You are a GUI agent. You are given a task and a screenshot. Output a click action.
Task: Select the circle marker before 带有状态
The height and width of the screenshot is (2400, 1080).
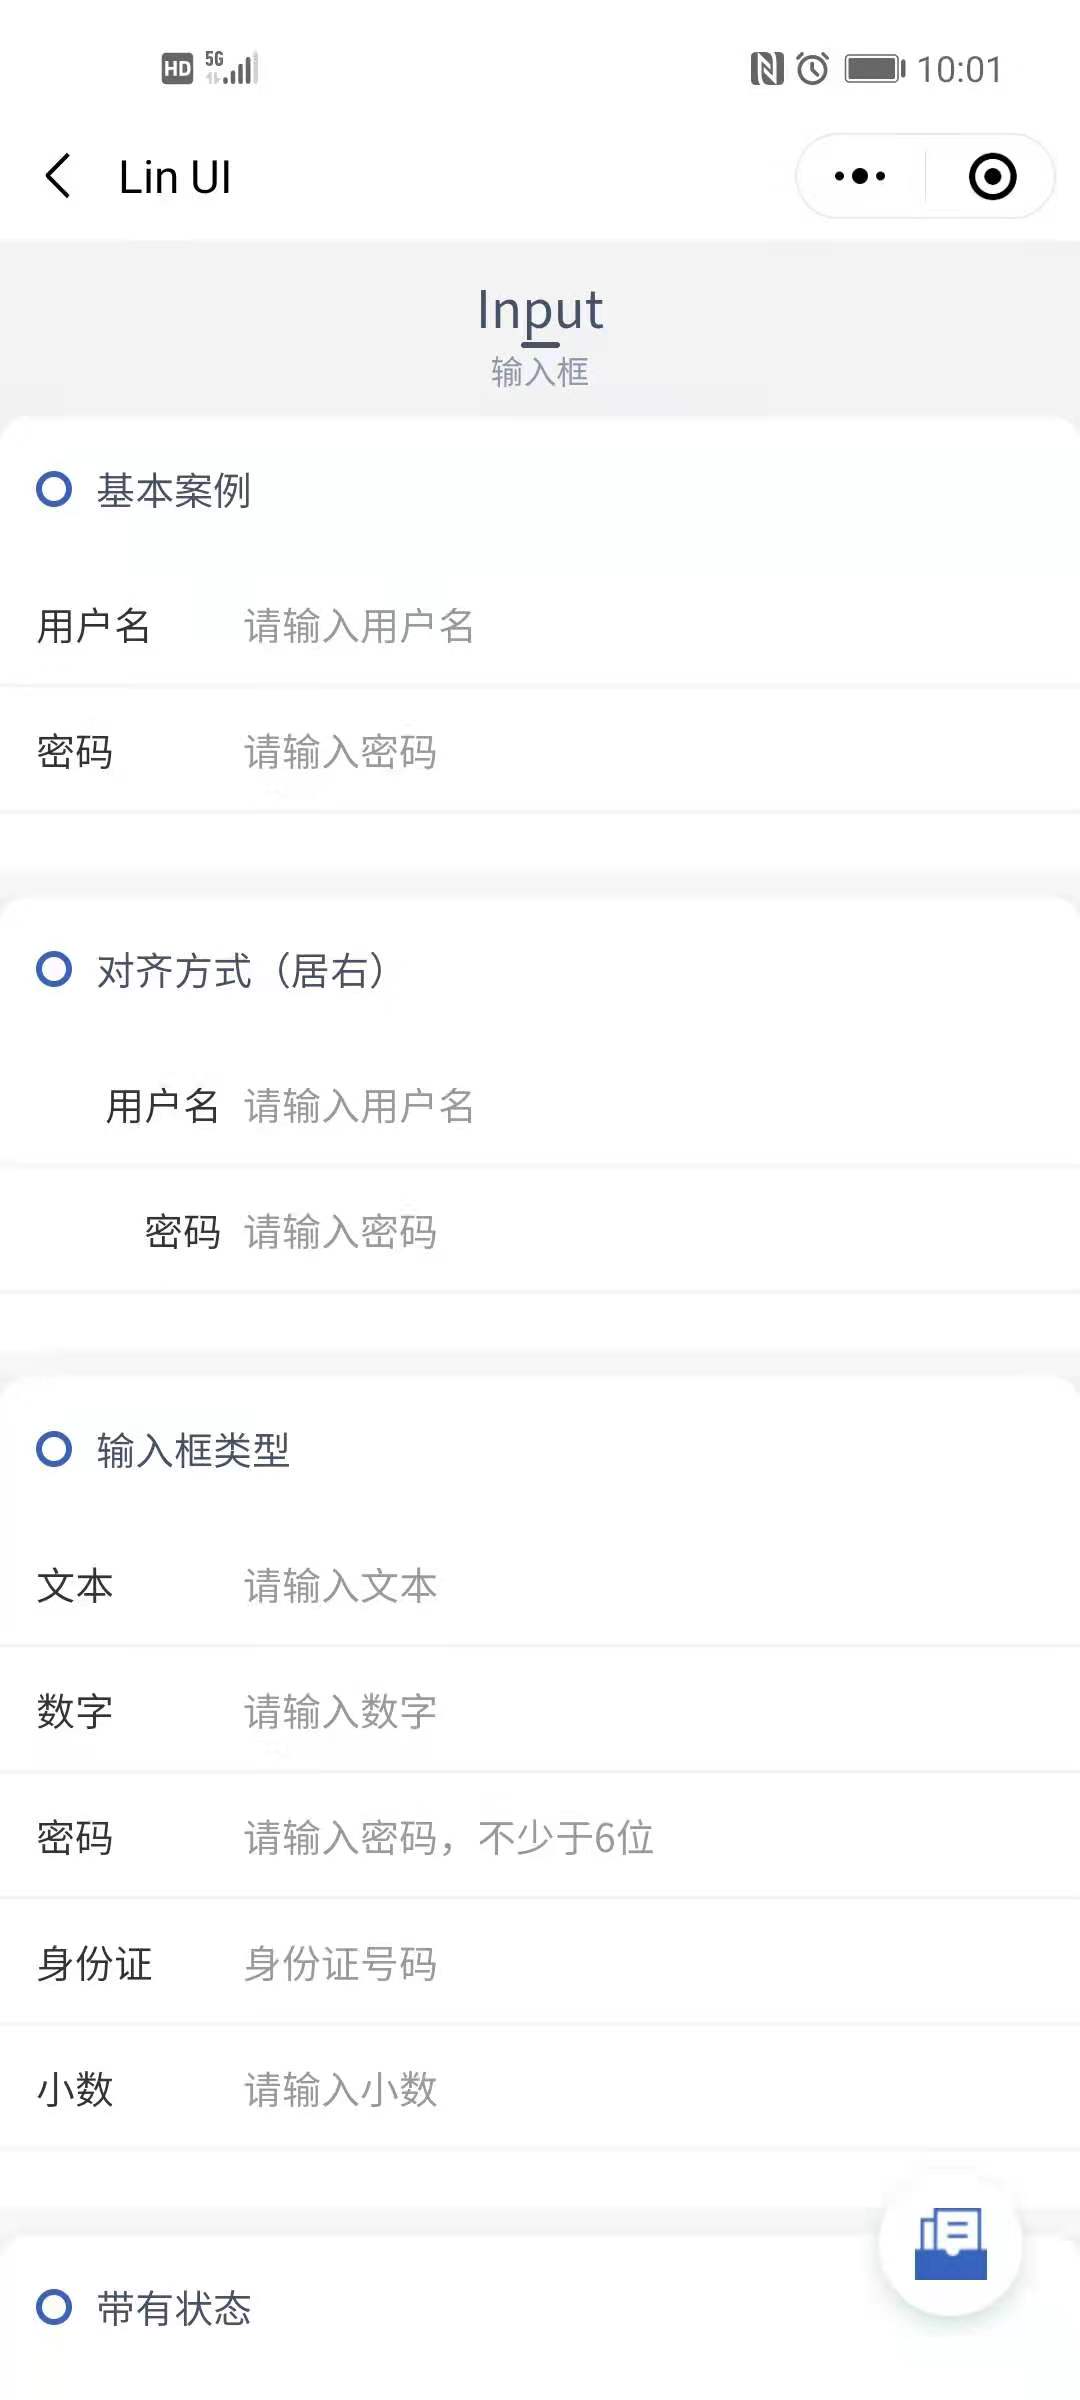click(54, 2310)
